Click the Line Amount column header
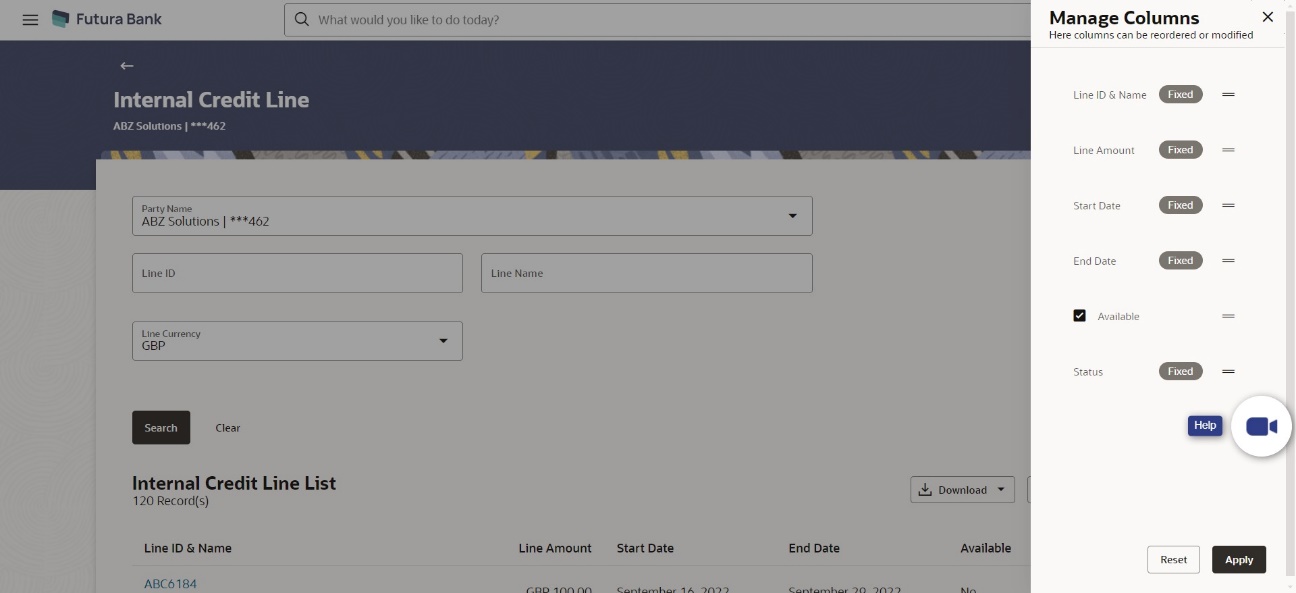The image size is (1296, 593). (555, 548)
